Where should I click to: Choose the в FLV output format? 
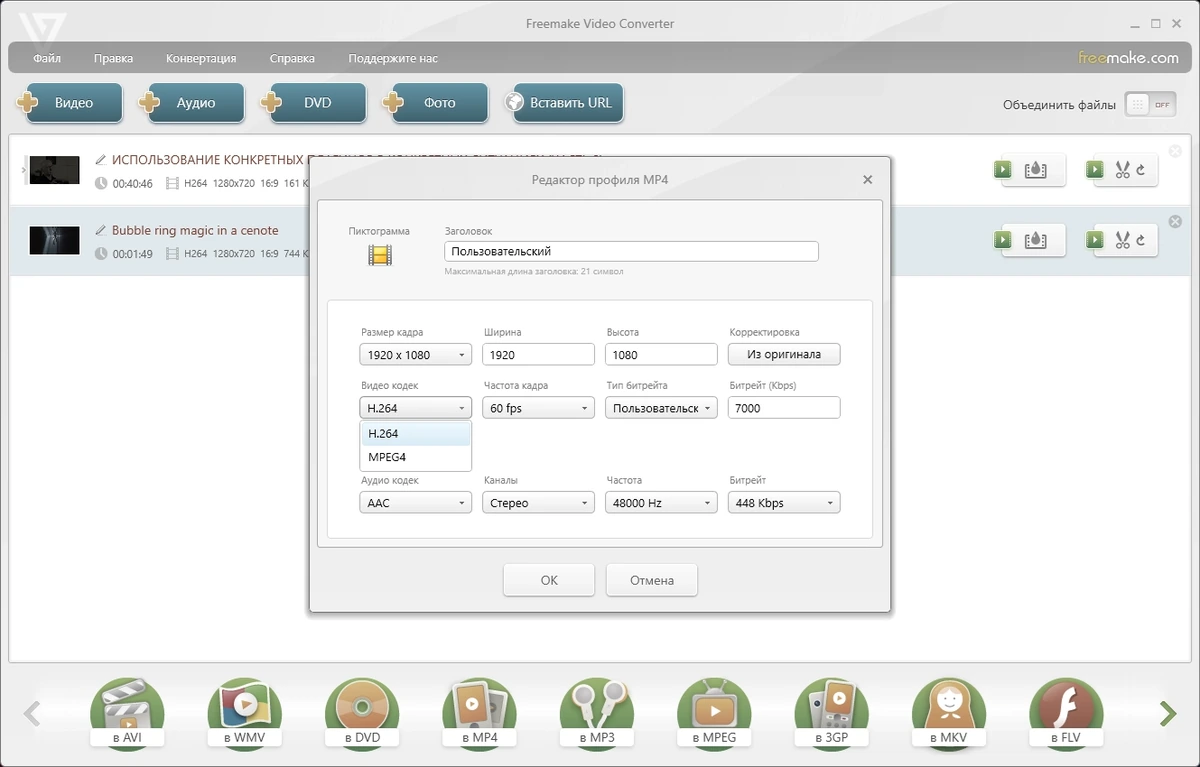tap(1067, 715)
